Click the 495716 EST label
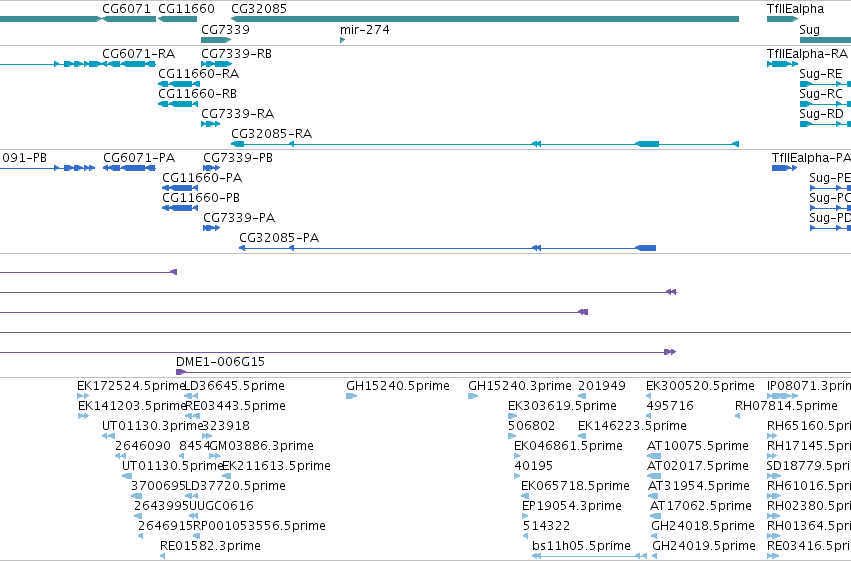This screenshot has width=851, height=561. tap(670, 406)
